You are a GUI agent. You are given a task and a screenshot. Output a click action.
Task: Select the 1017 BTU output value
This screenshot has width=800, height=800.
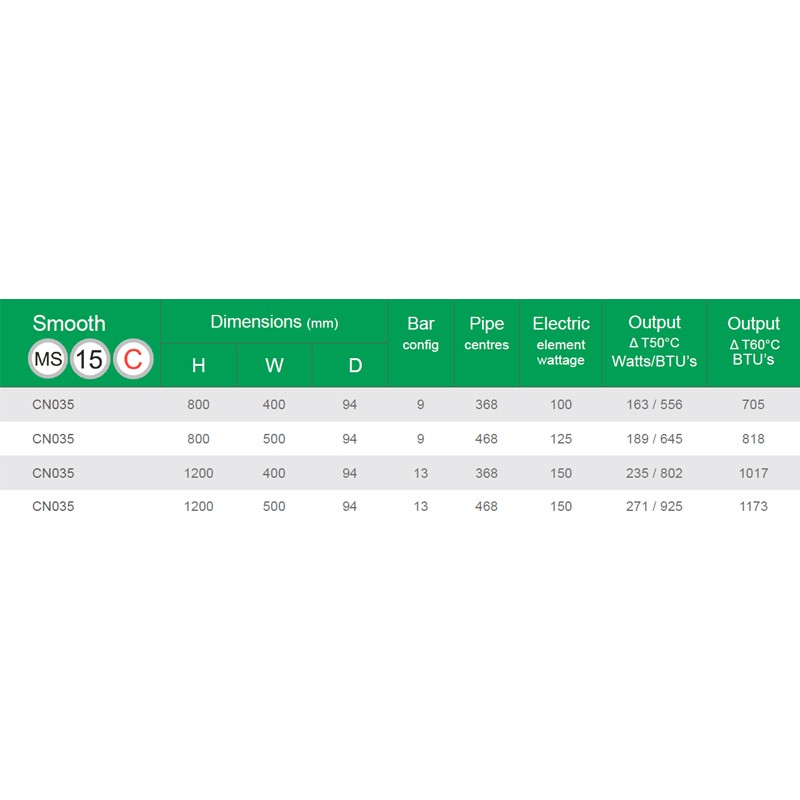coord(753,473)
